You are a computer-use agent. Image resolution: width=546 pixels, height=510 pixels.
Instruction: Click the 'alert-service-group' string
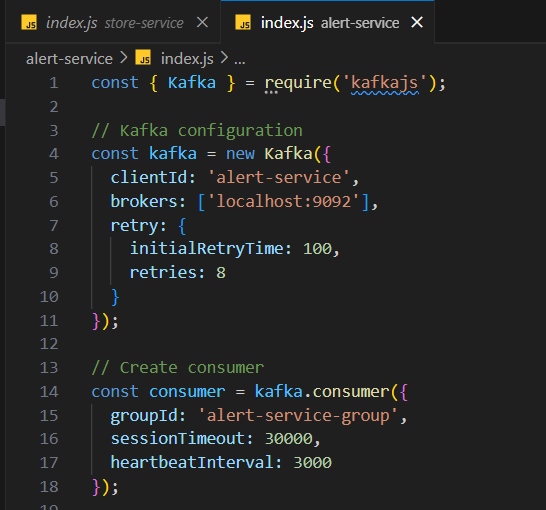[298, 416]
